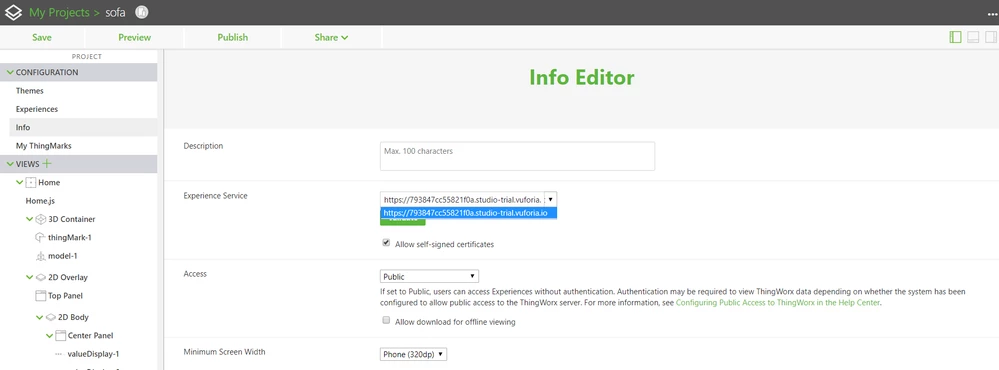Screen dimensions: 999x370
Task: Click the valueDisplay-1 dots icon
Action: [59, 354]
